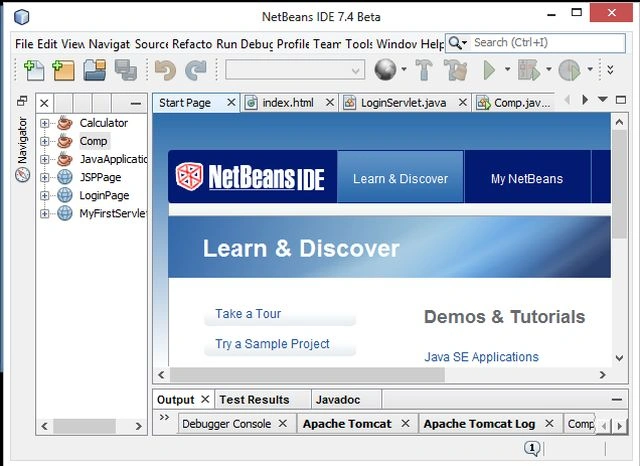Open the Profile Project dropdown arrow
The width and height of the screenshot is (640, 466).
click(590, 69)
